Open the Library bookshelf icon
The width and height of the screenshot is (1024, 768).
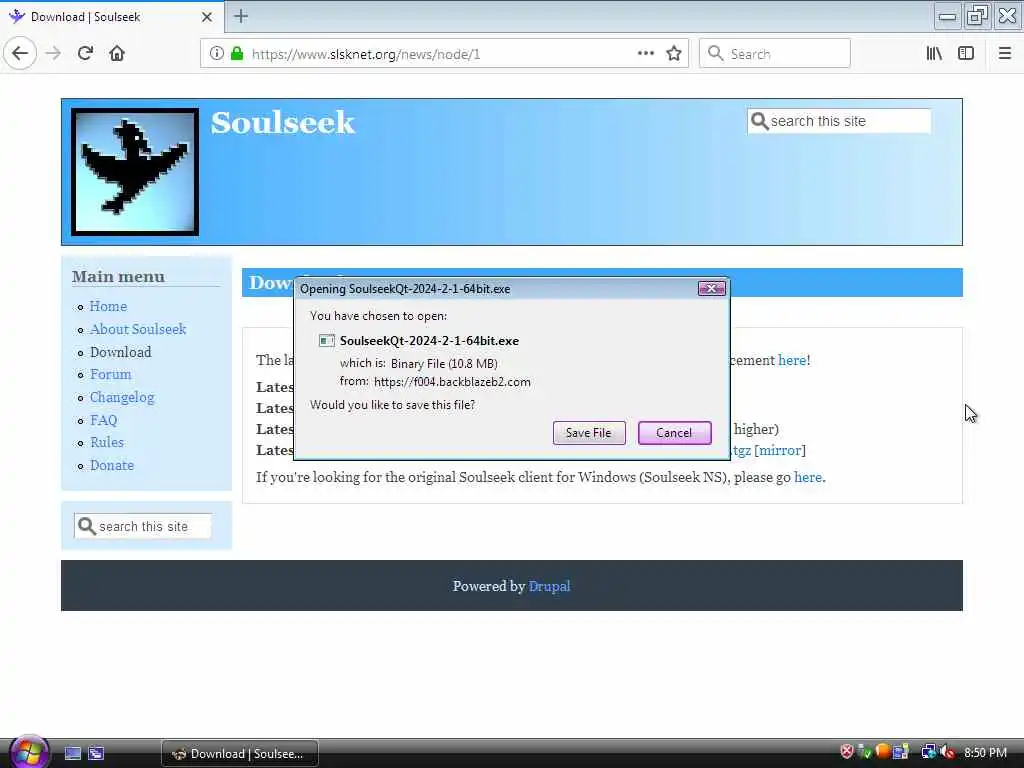[934, 54]
